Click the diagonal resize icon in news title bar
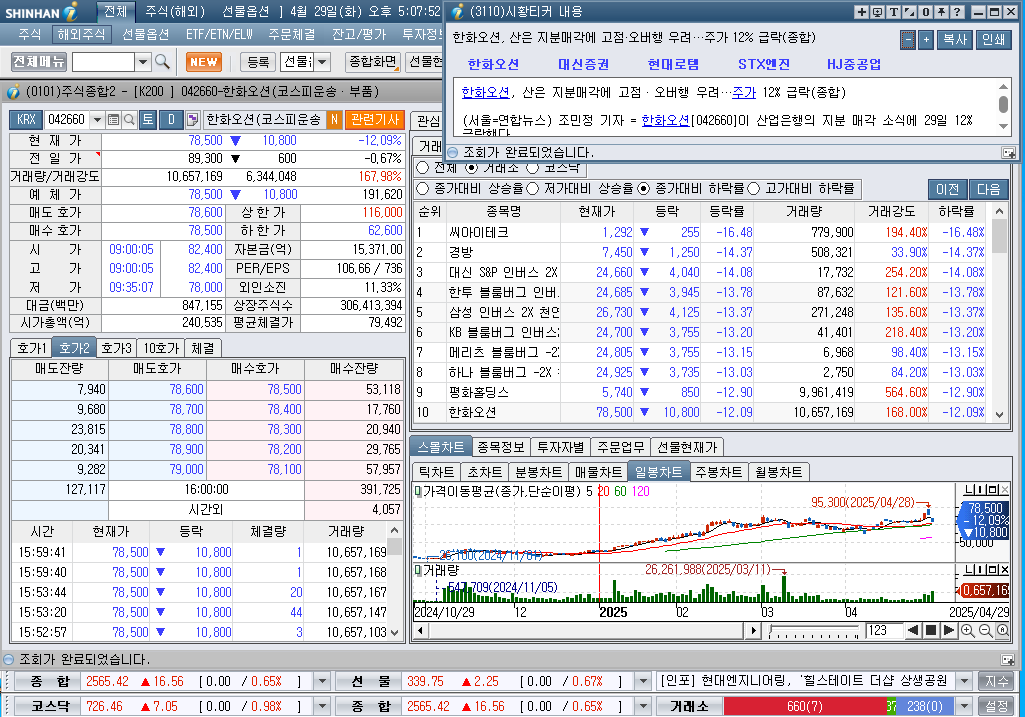 [909, 12]
